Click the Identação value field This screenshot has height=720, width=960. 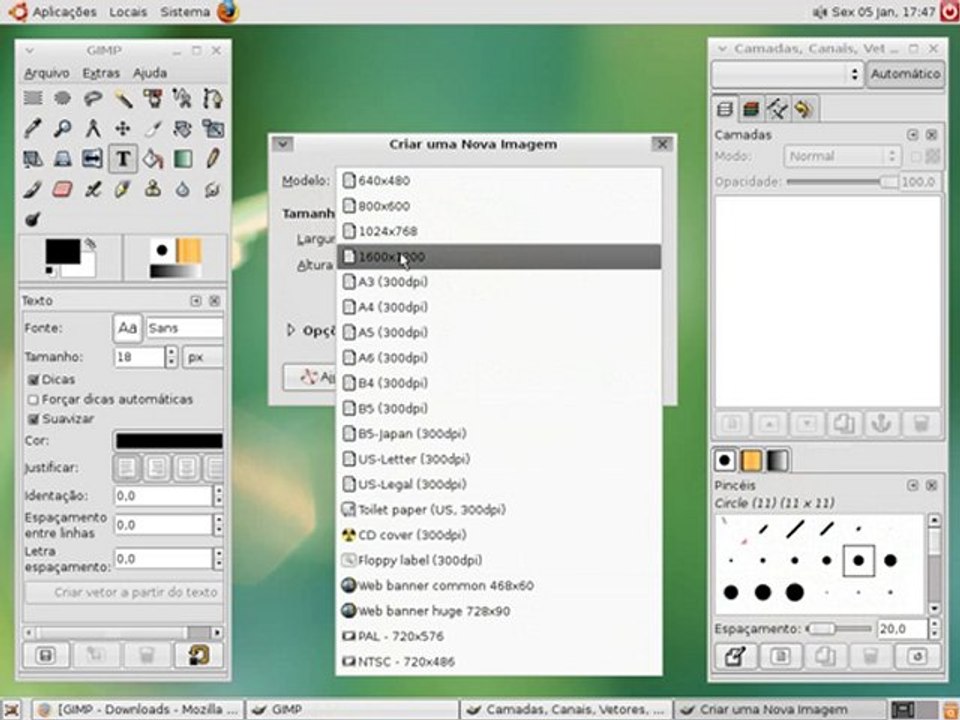pyautogui.click(x=163, y=496)
